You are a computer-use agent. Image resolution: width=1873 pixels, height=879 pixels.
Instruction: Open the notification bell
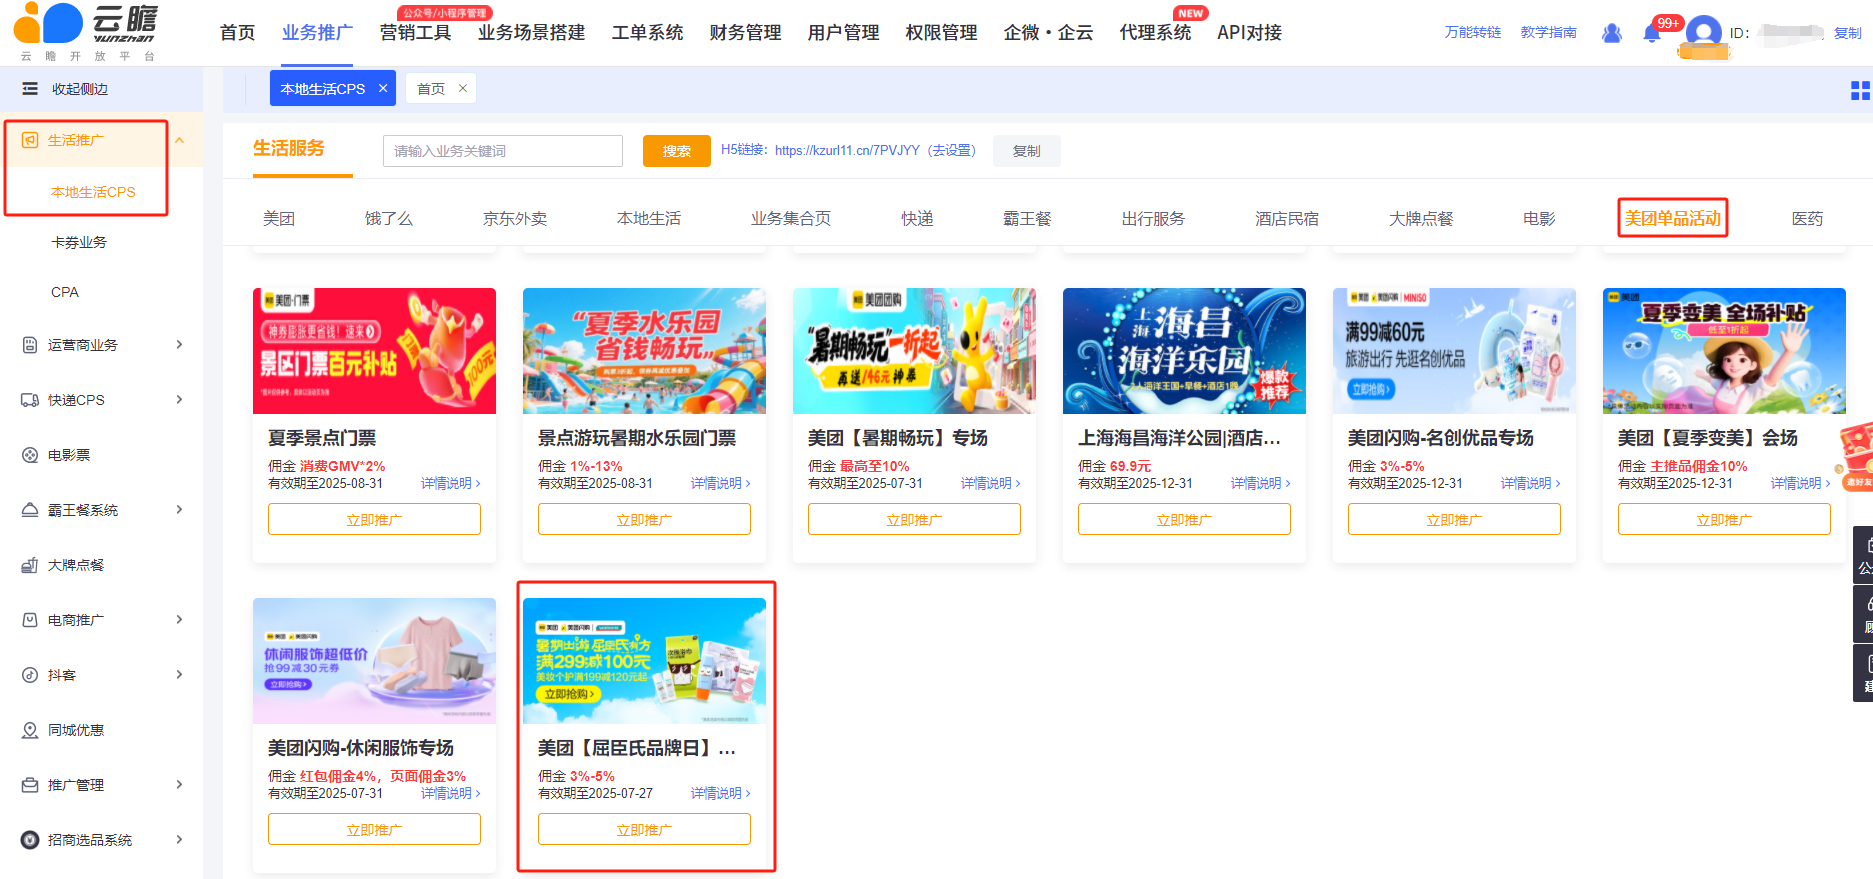1652,33
